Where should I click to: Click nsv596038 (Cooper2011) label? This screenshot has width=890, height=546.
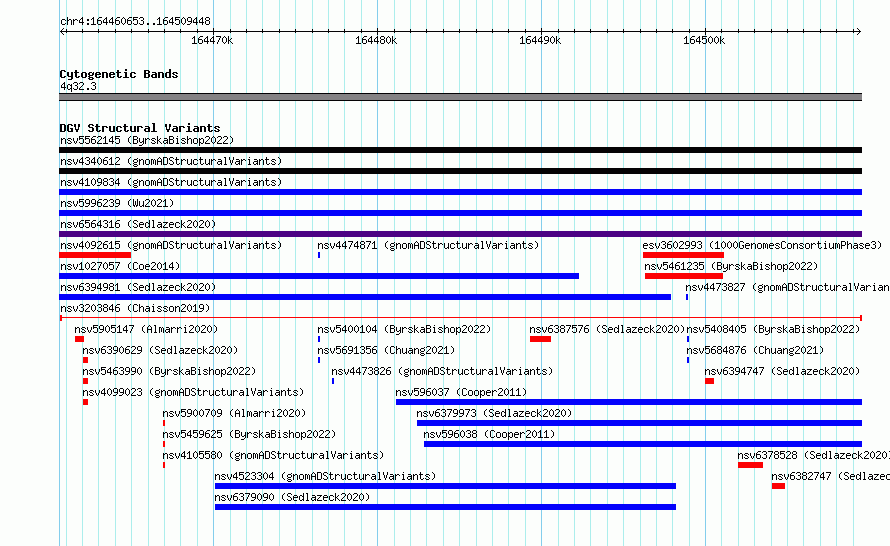tap(489, 434)
